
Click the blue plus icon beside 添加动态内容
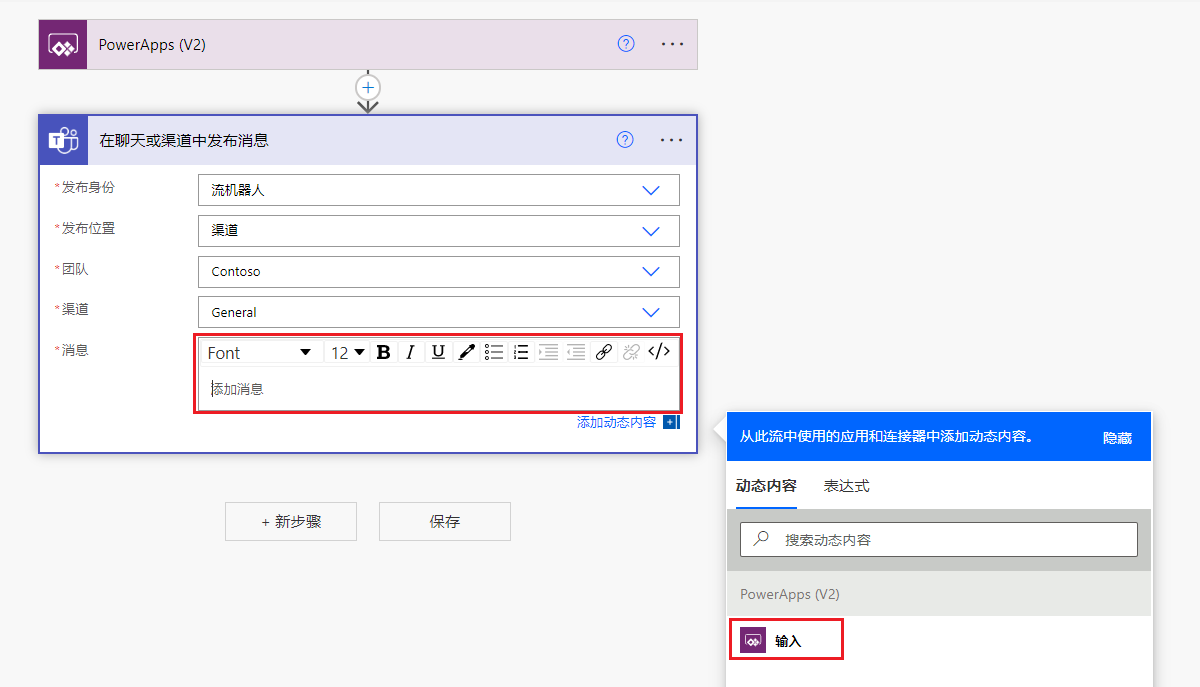click(x=670, y=422)
